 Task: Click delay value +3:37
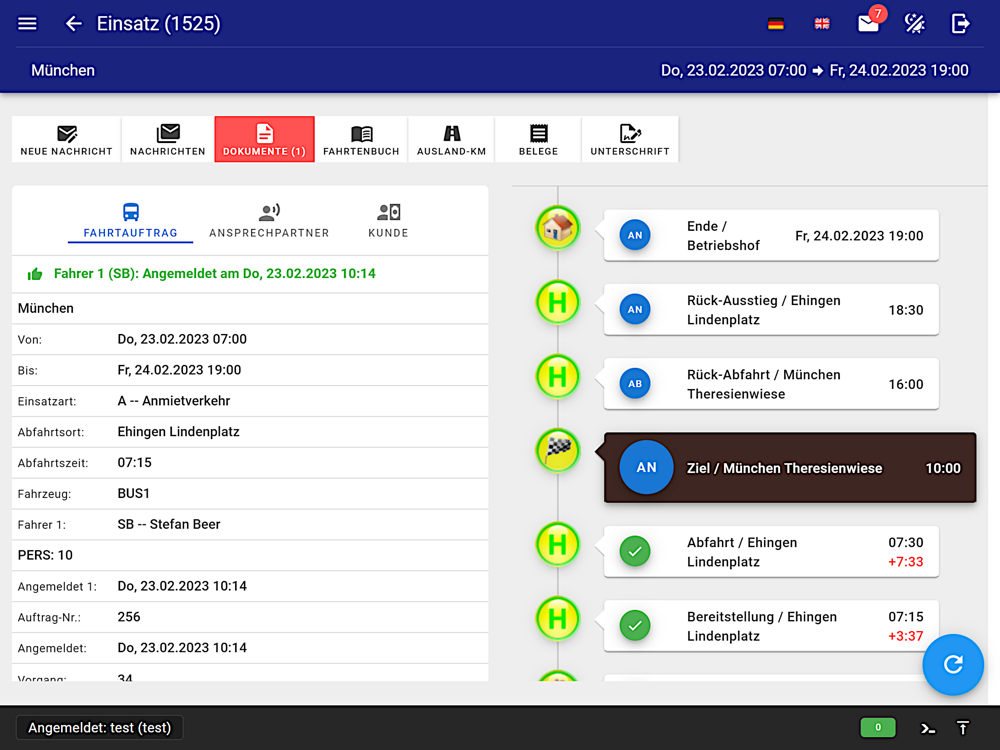click(x=906, y=636)
